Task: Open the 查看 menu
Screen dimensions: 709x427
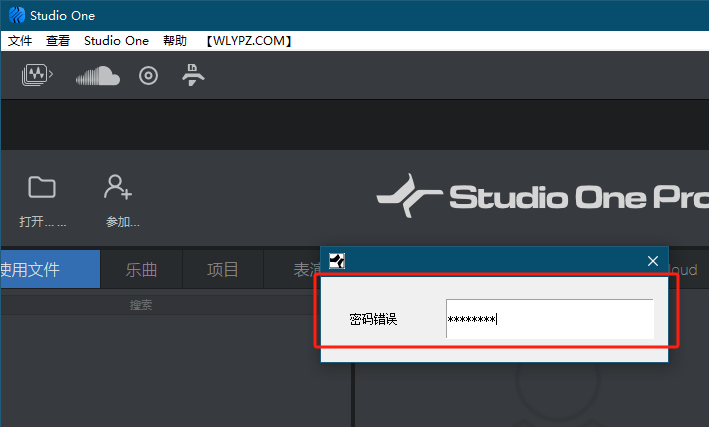Action: pos(58,41)
